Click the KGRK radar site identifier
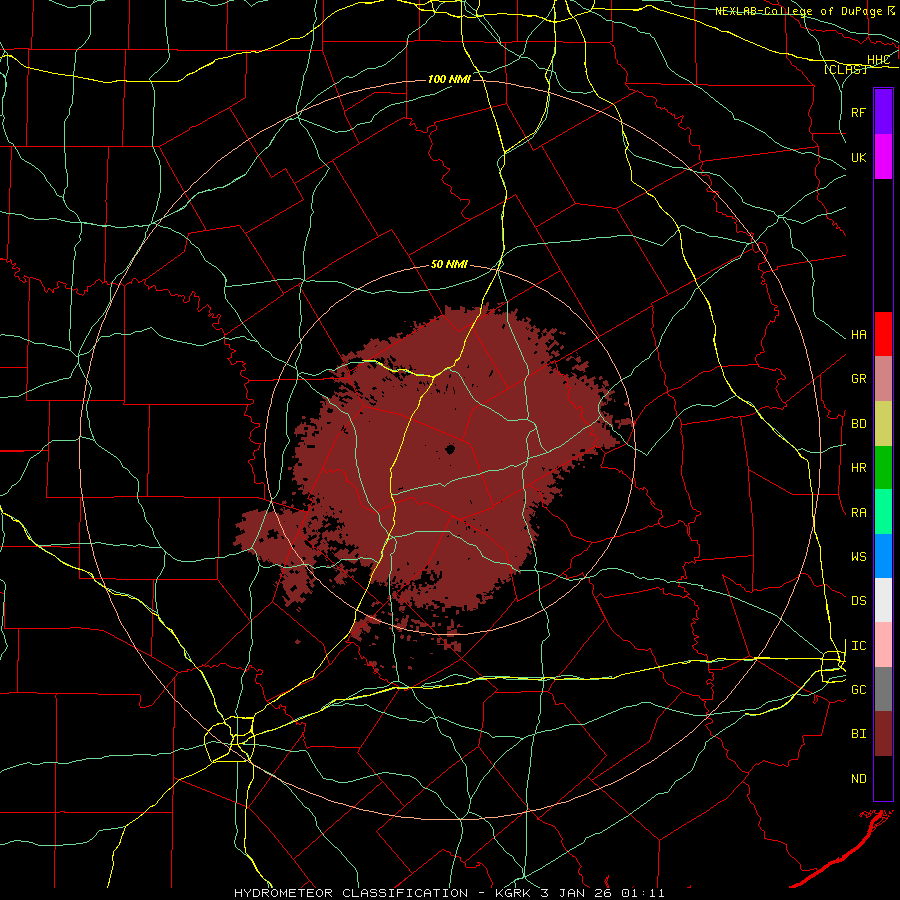The image size is (900, 900). point(511,893)
